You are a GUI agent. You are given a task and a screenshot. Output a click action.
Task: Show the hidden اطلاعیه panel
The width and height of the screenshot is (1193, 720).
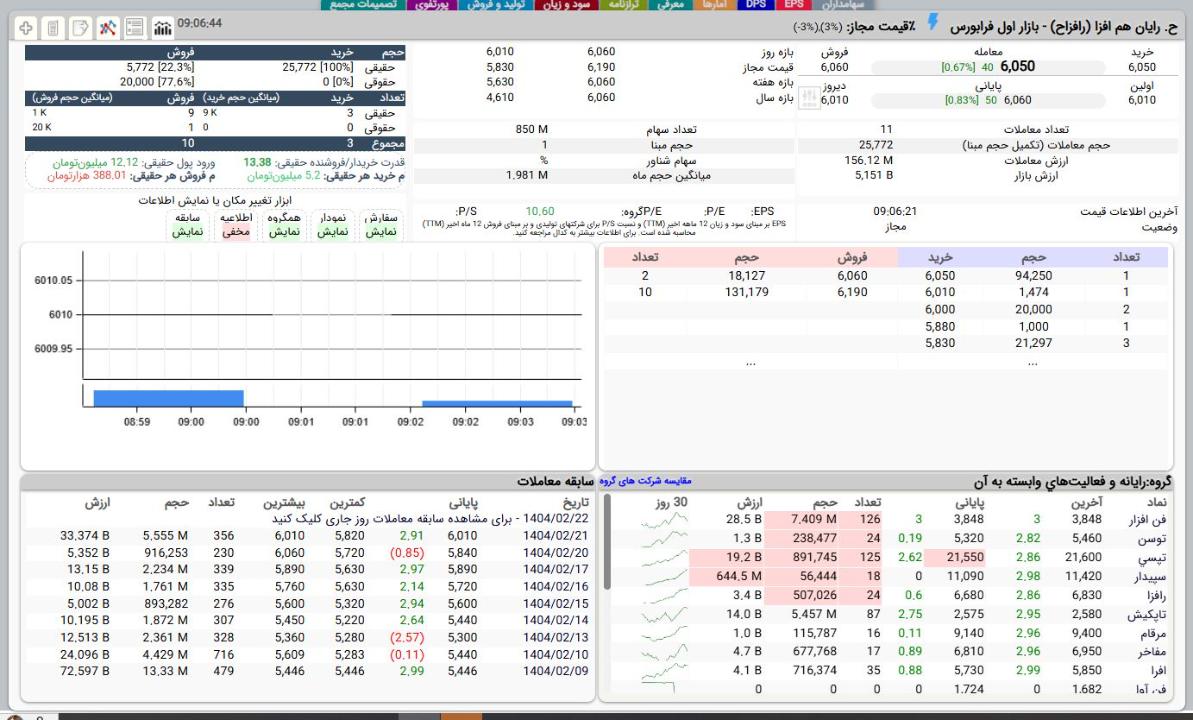point(235,231)
